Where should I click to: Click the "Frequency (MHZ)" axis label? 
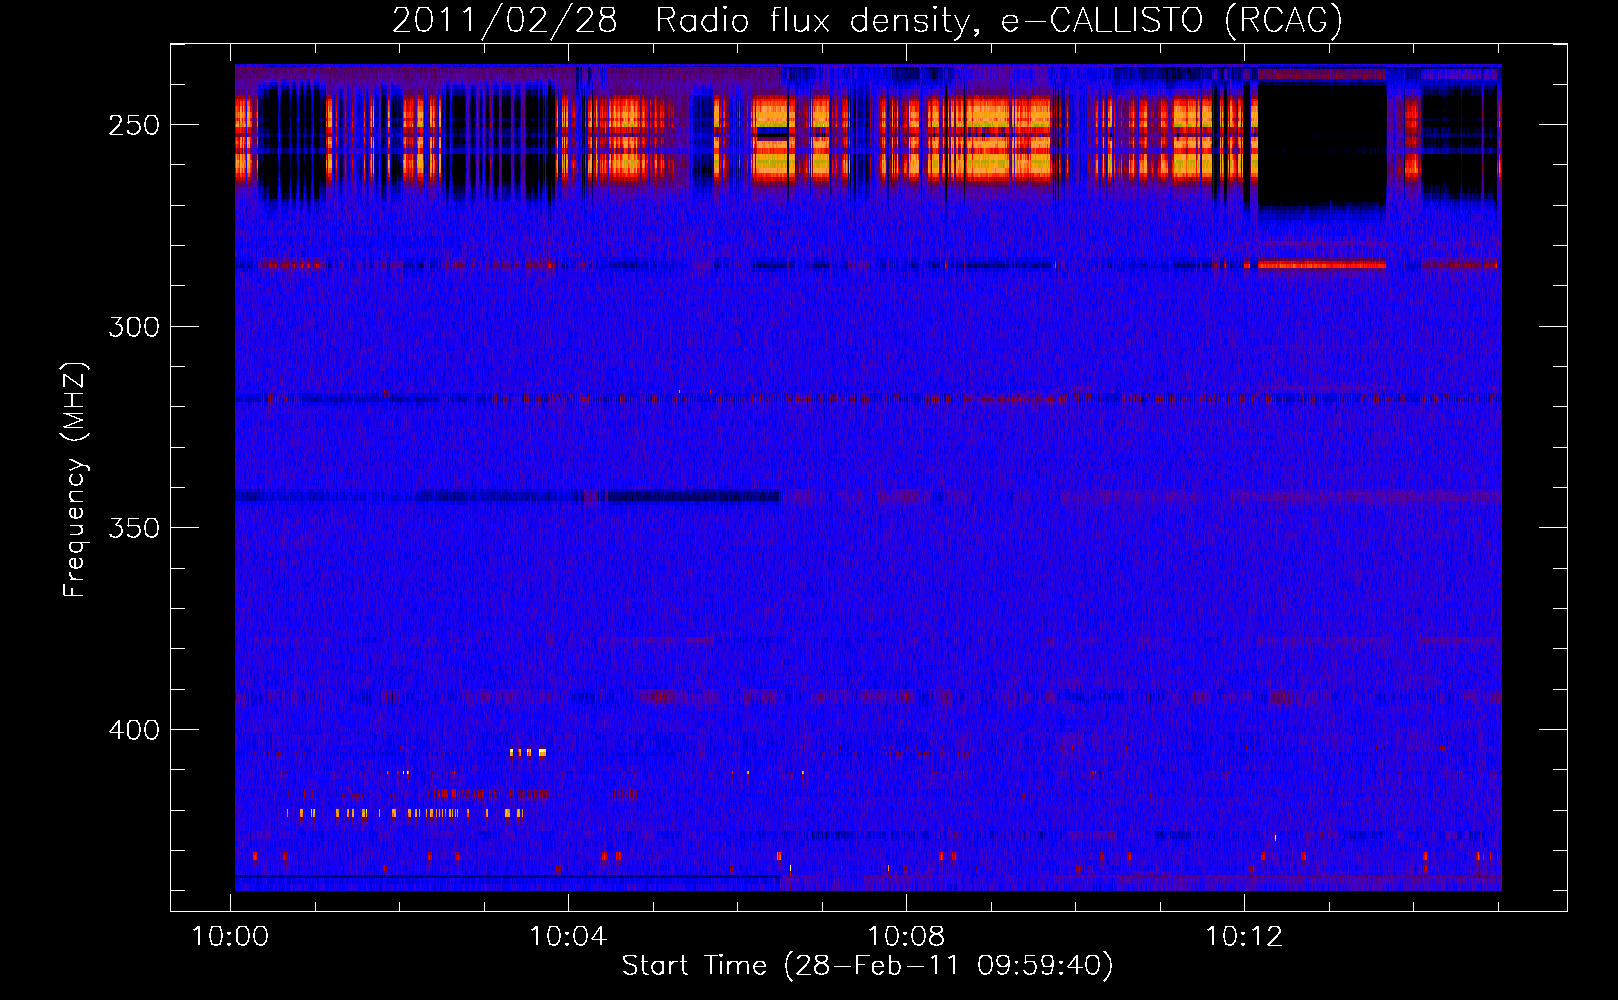pos(74,480)
